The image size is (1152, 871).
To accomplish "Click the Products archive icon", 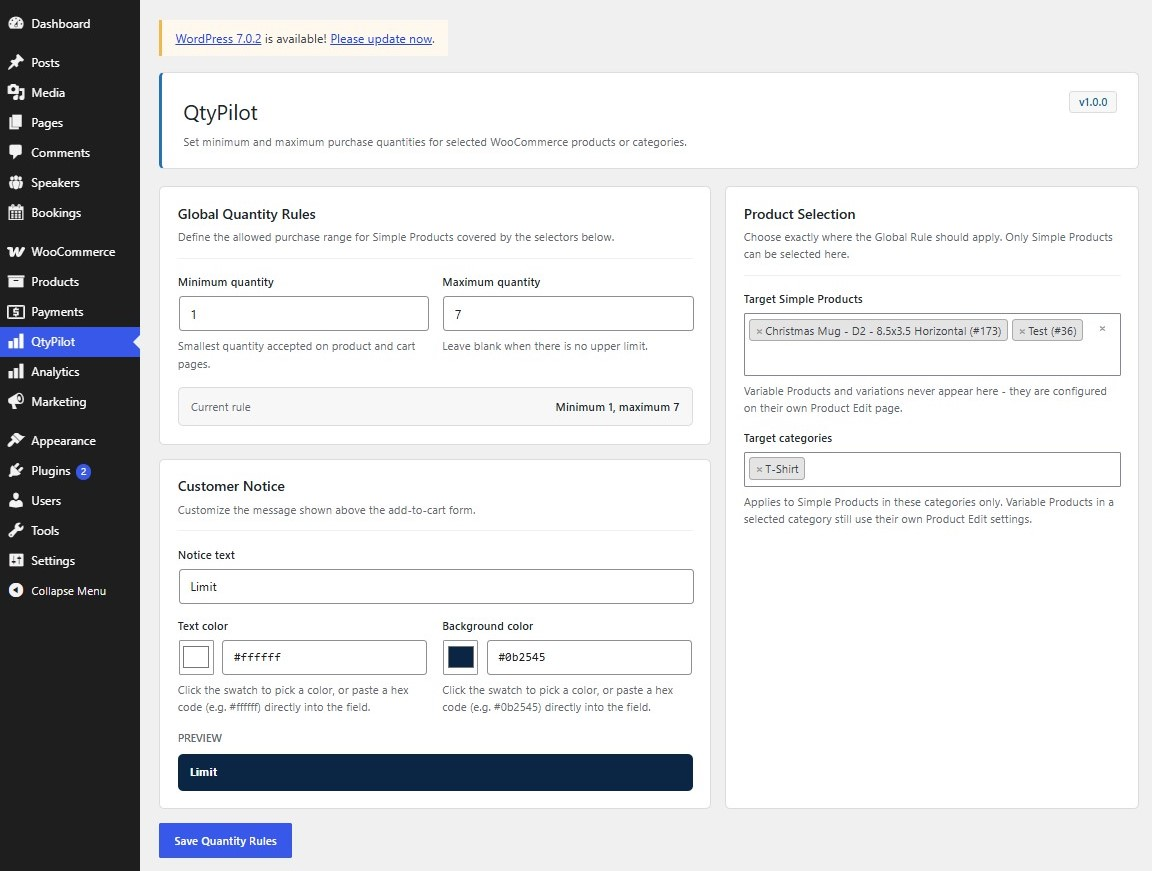I will click(x=15, y=282).
